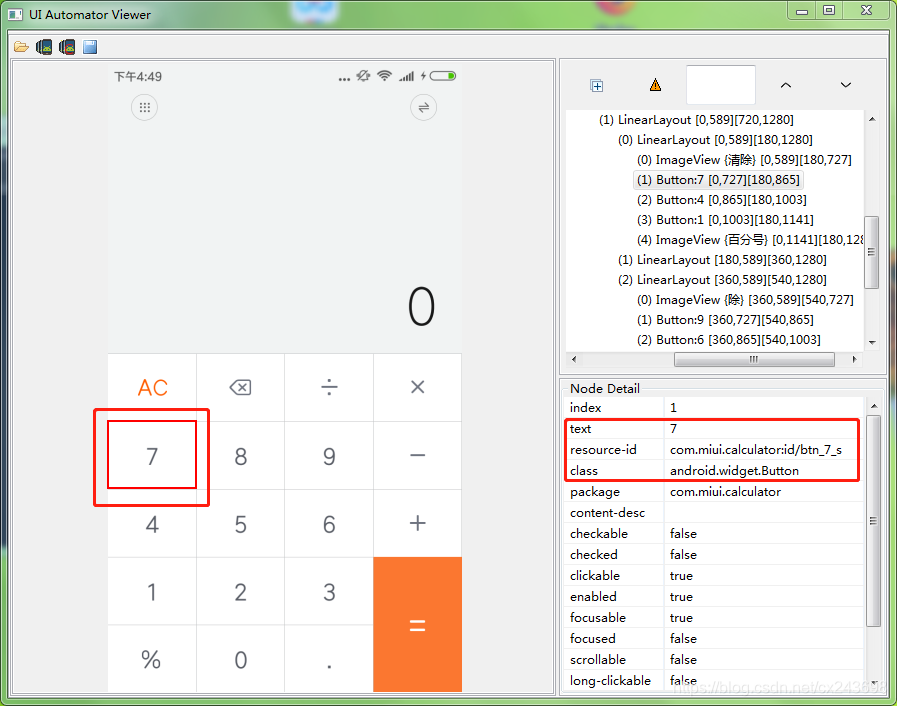
Task: Toggle the orange warning triangle icon
Action: (x=655, y=86)
